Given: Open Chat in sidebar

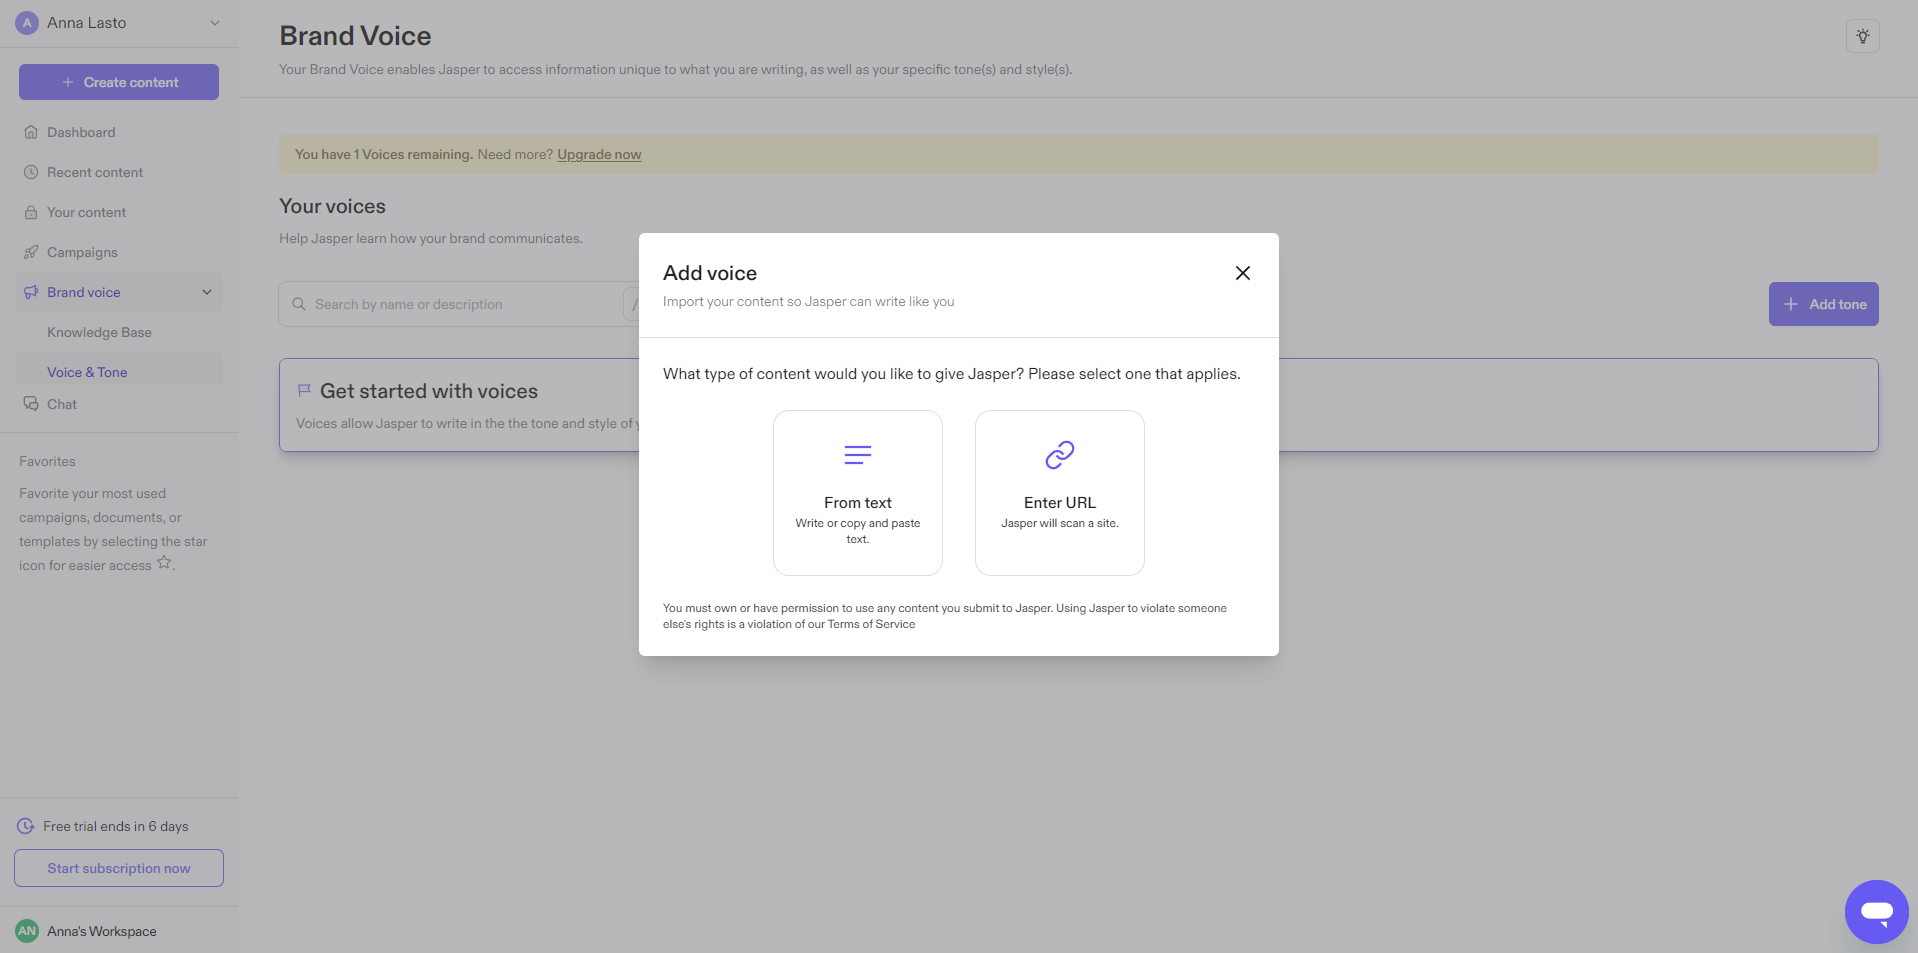Looking at the screenshot, I should coord(119,404).
